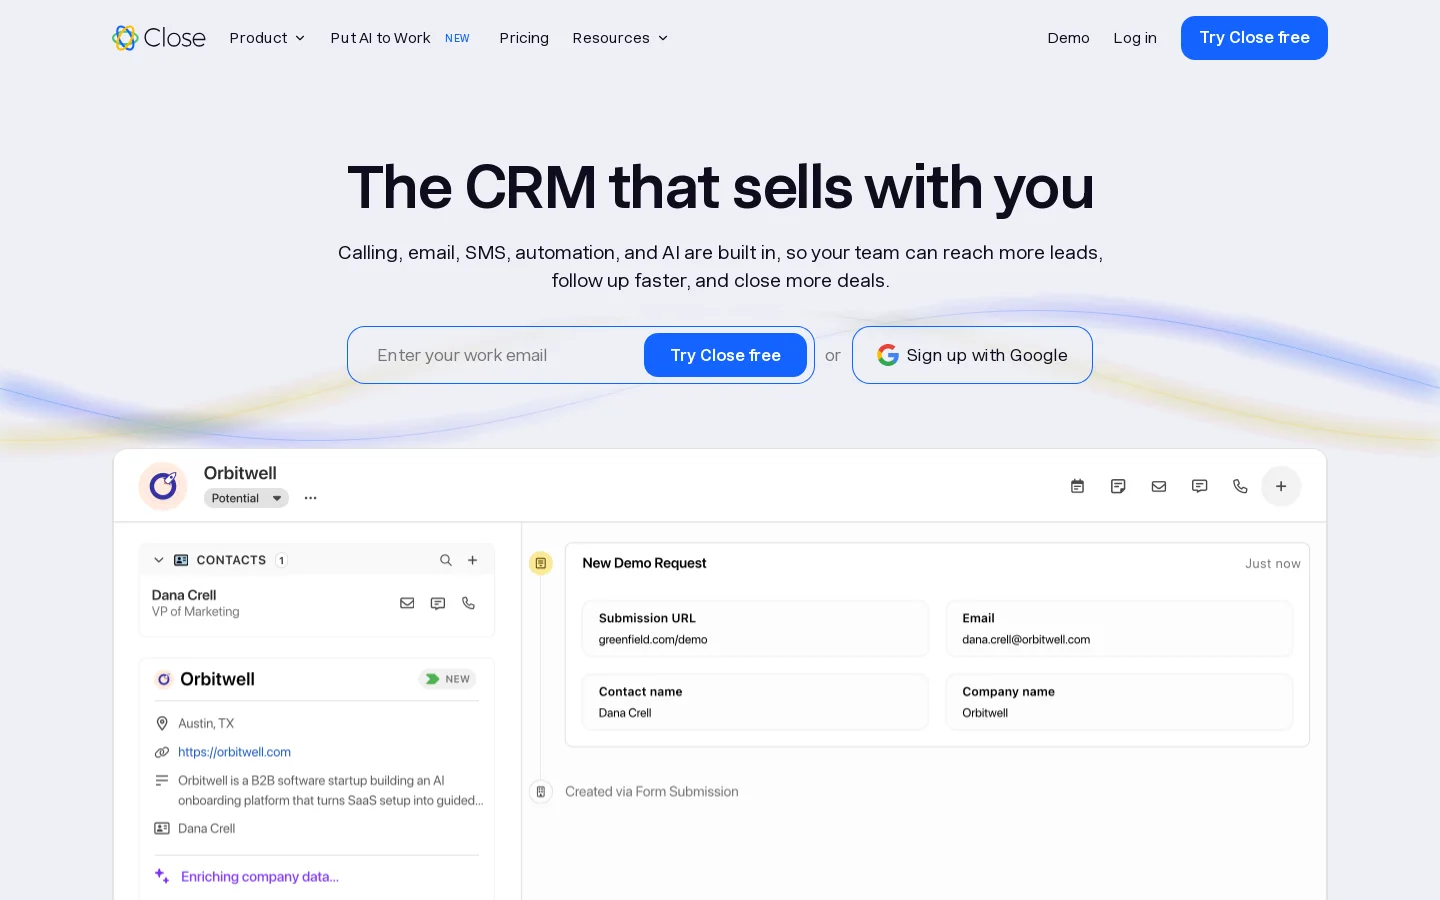Click the Orbitwell company logo avatar
This screenshot has height=900, width=1440.
[163, 486]
